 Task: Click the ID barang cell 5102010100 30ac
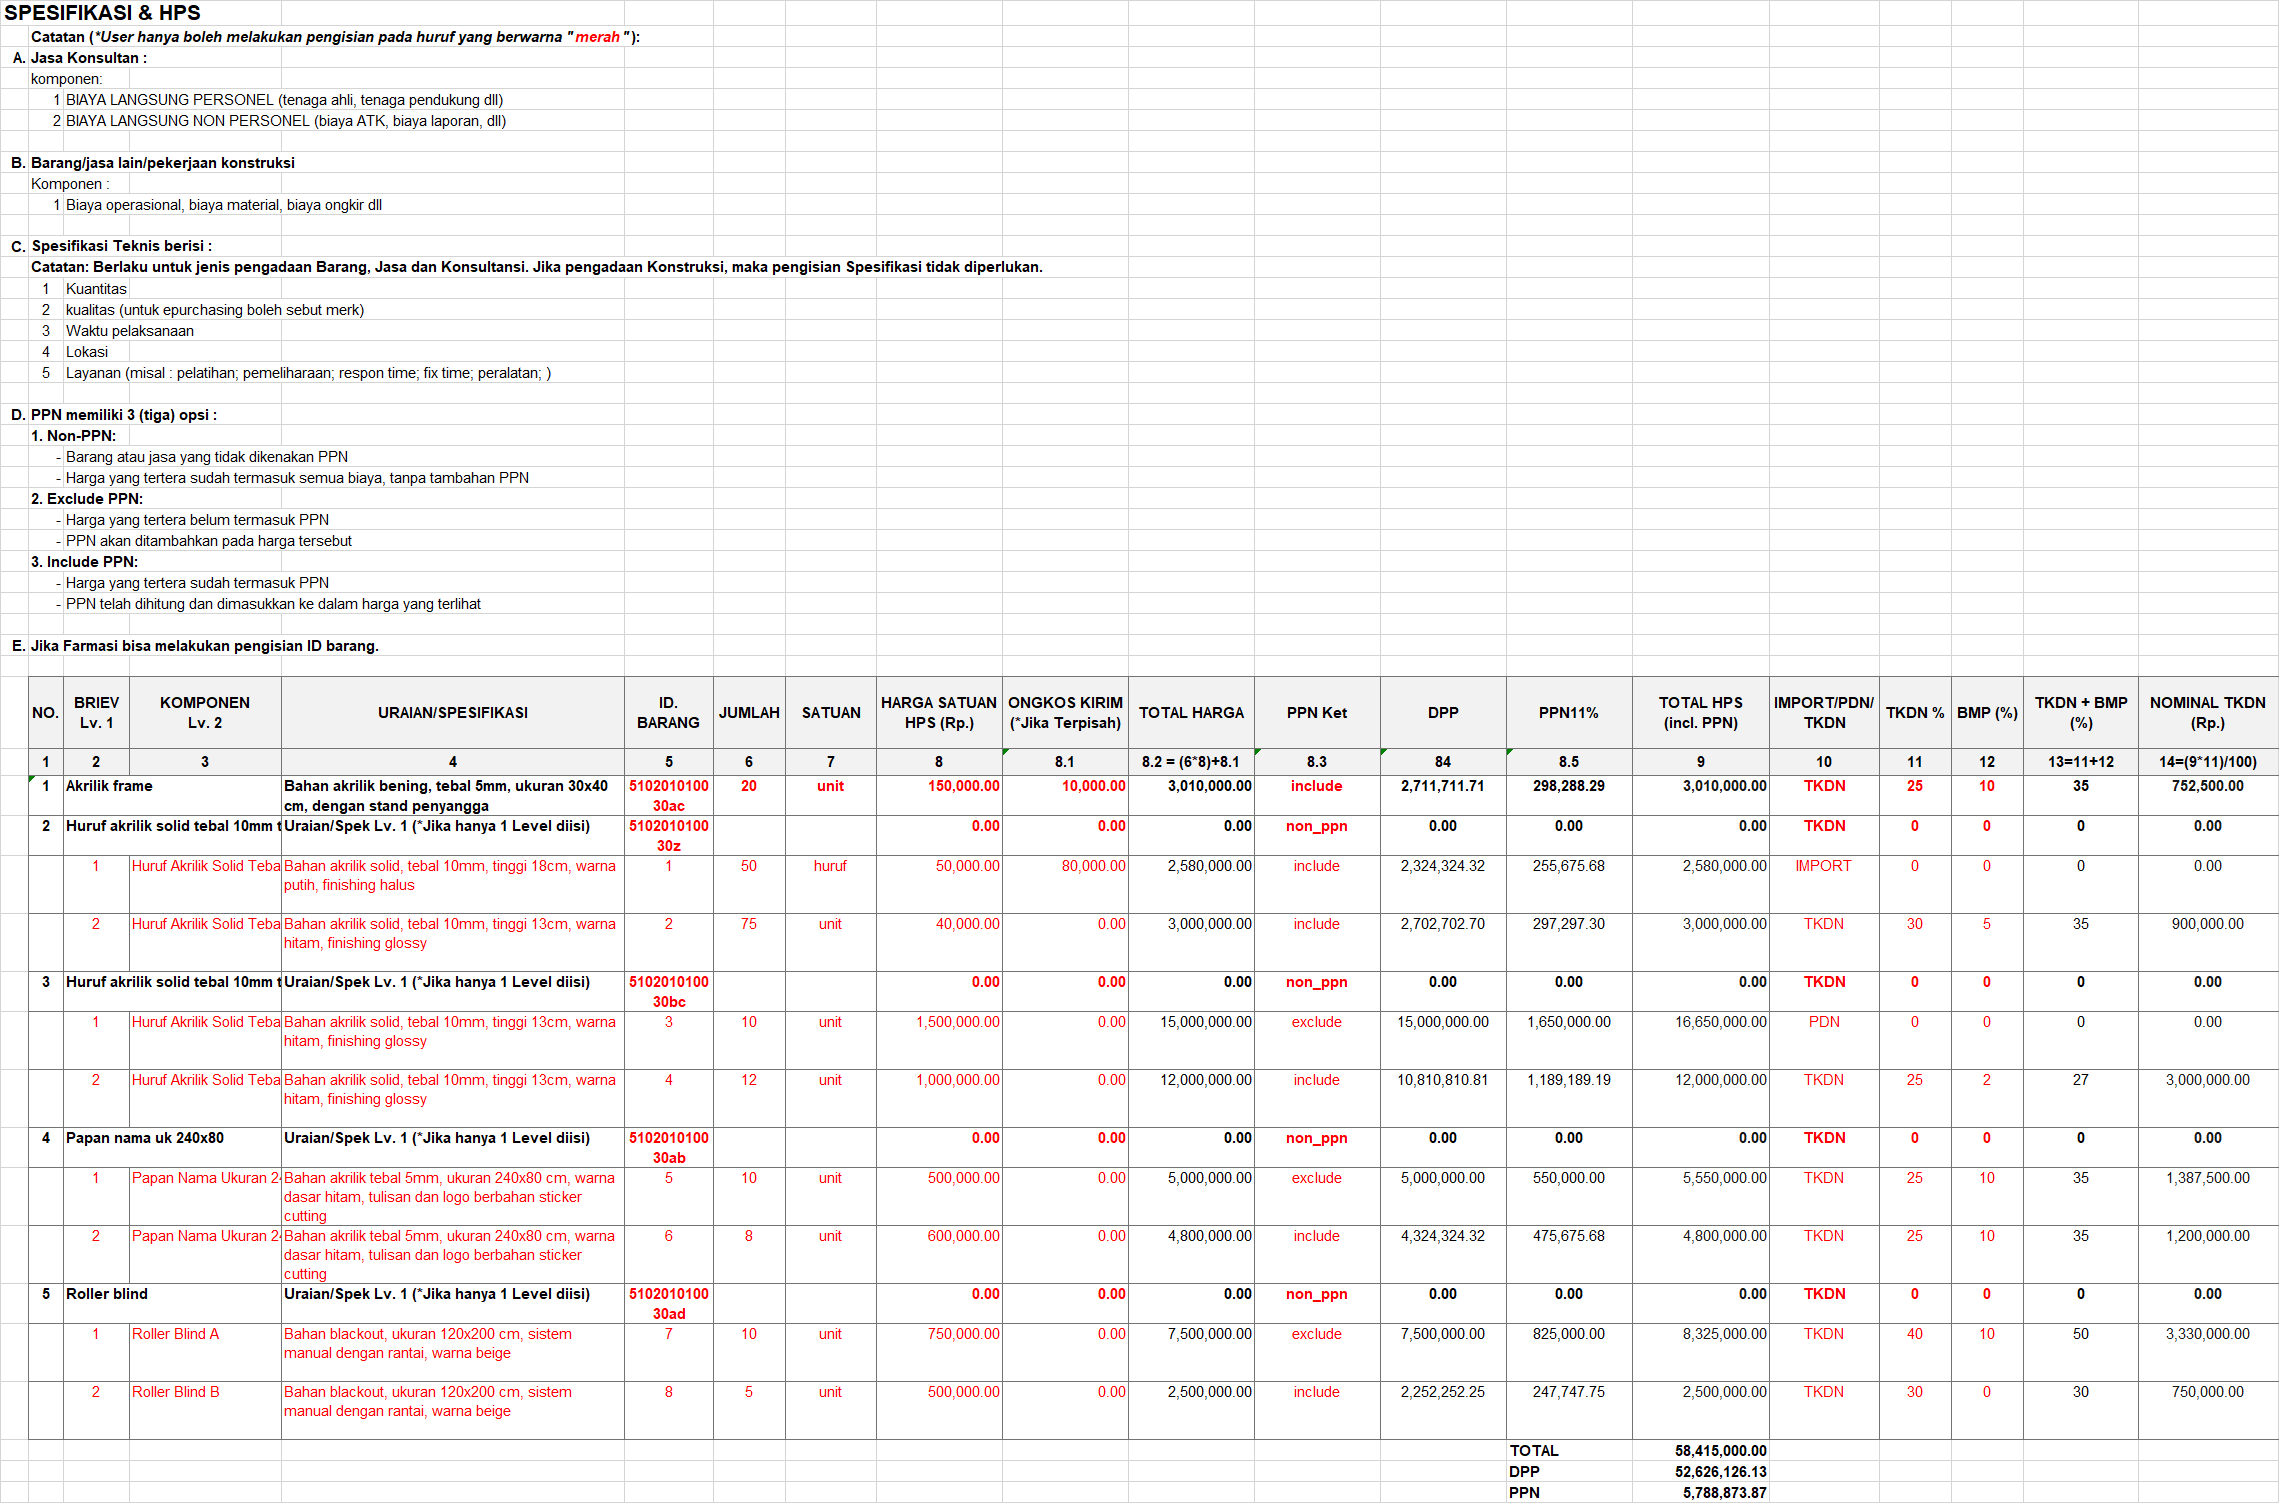click(668, 795)
